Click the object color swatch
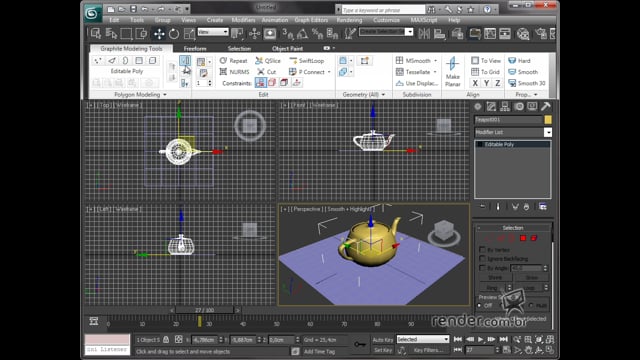640x360 pixels. [x=548, y=120]
